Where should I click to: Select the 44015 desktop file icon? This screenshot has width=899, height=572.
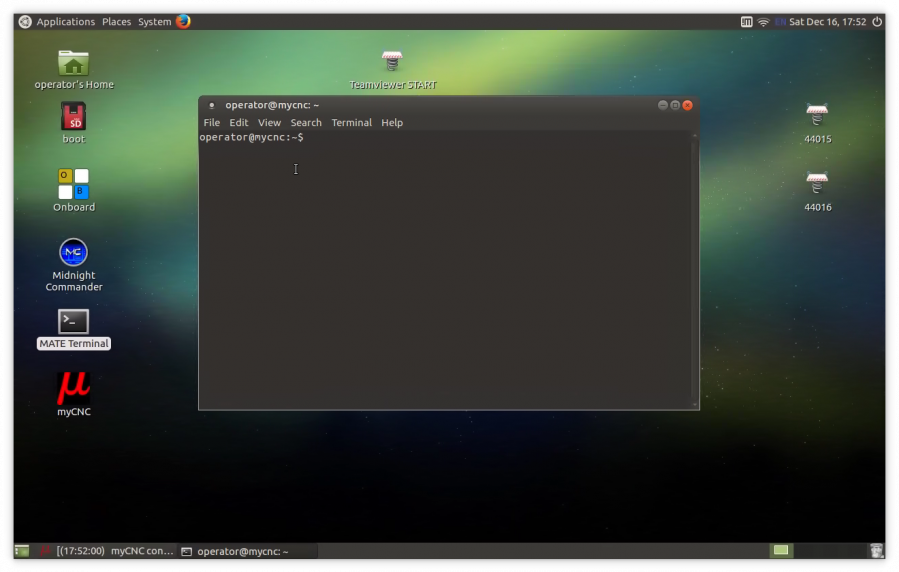coord(817,116)
